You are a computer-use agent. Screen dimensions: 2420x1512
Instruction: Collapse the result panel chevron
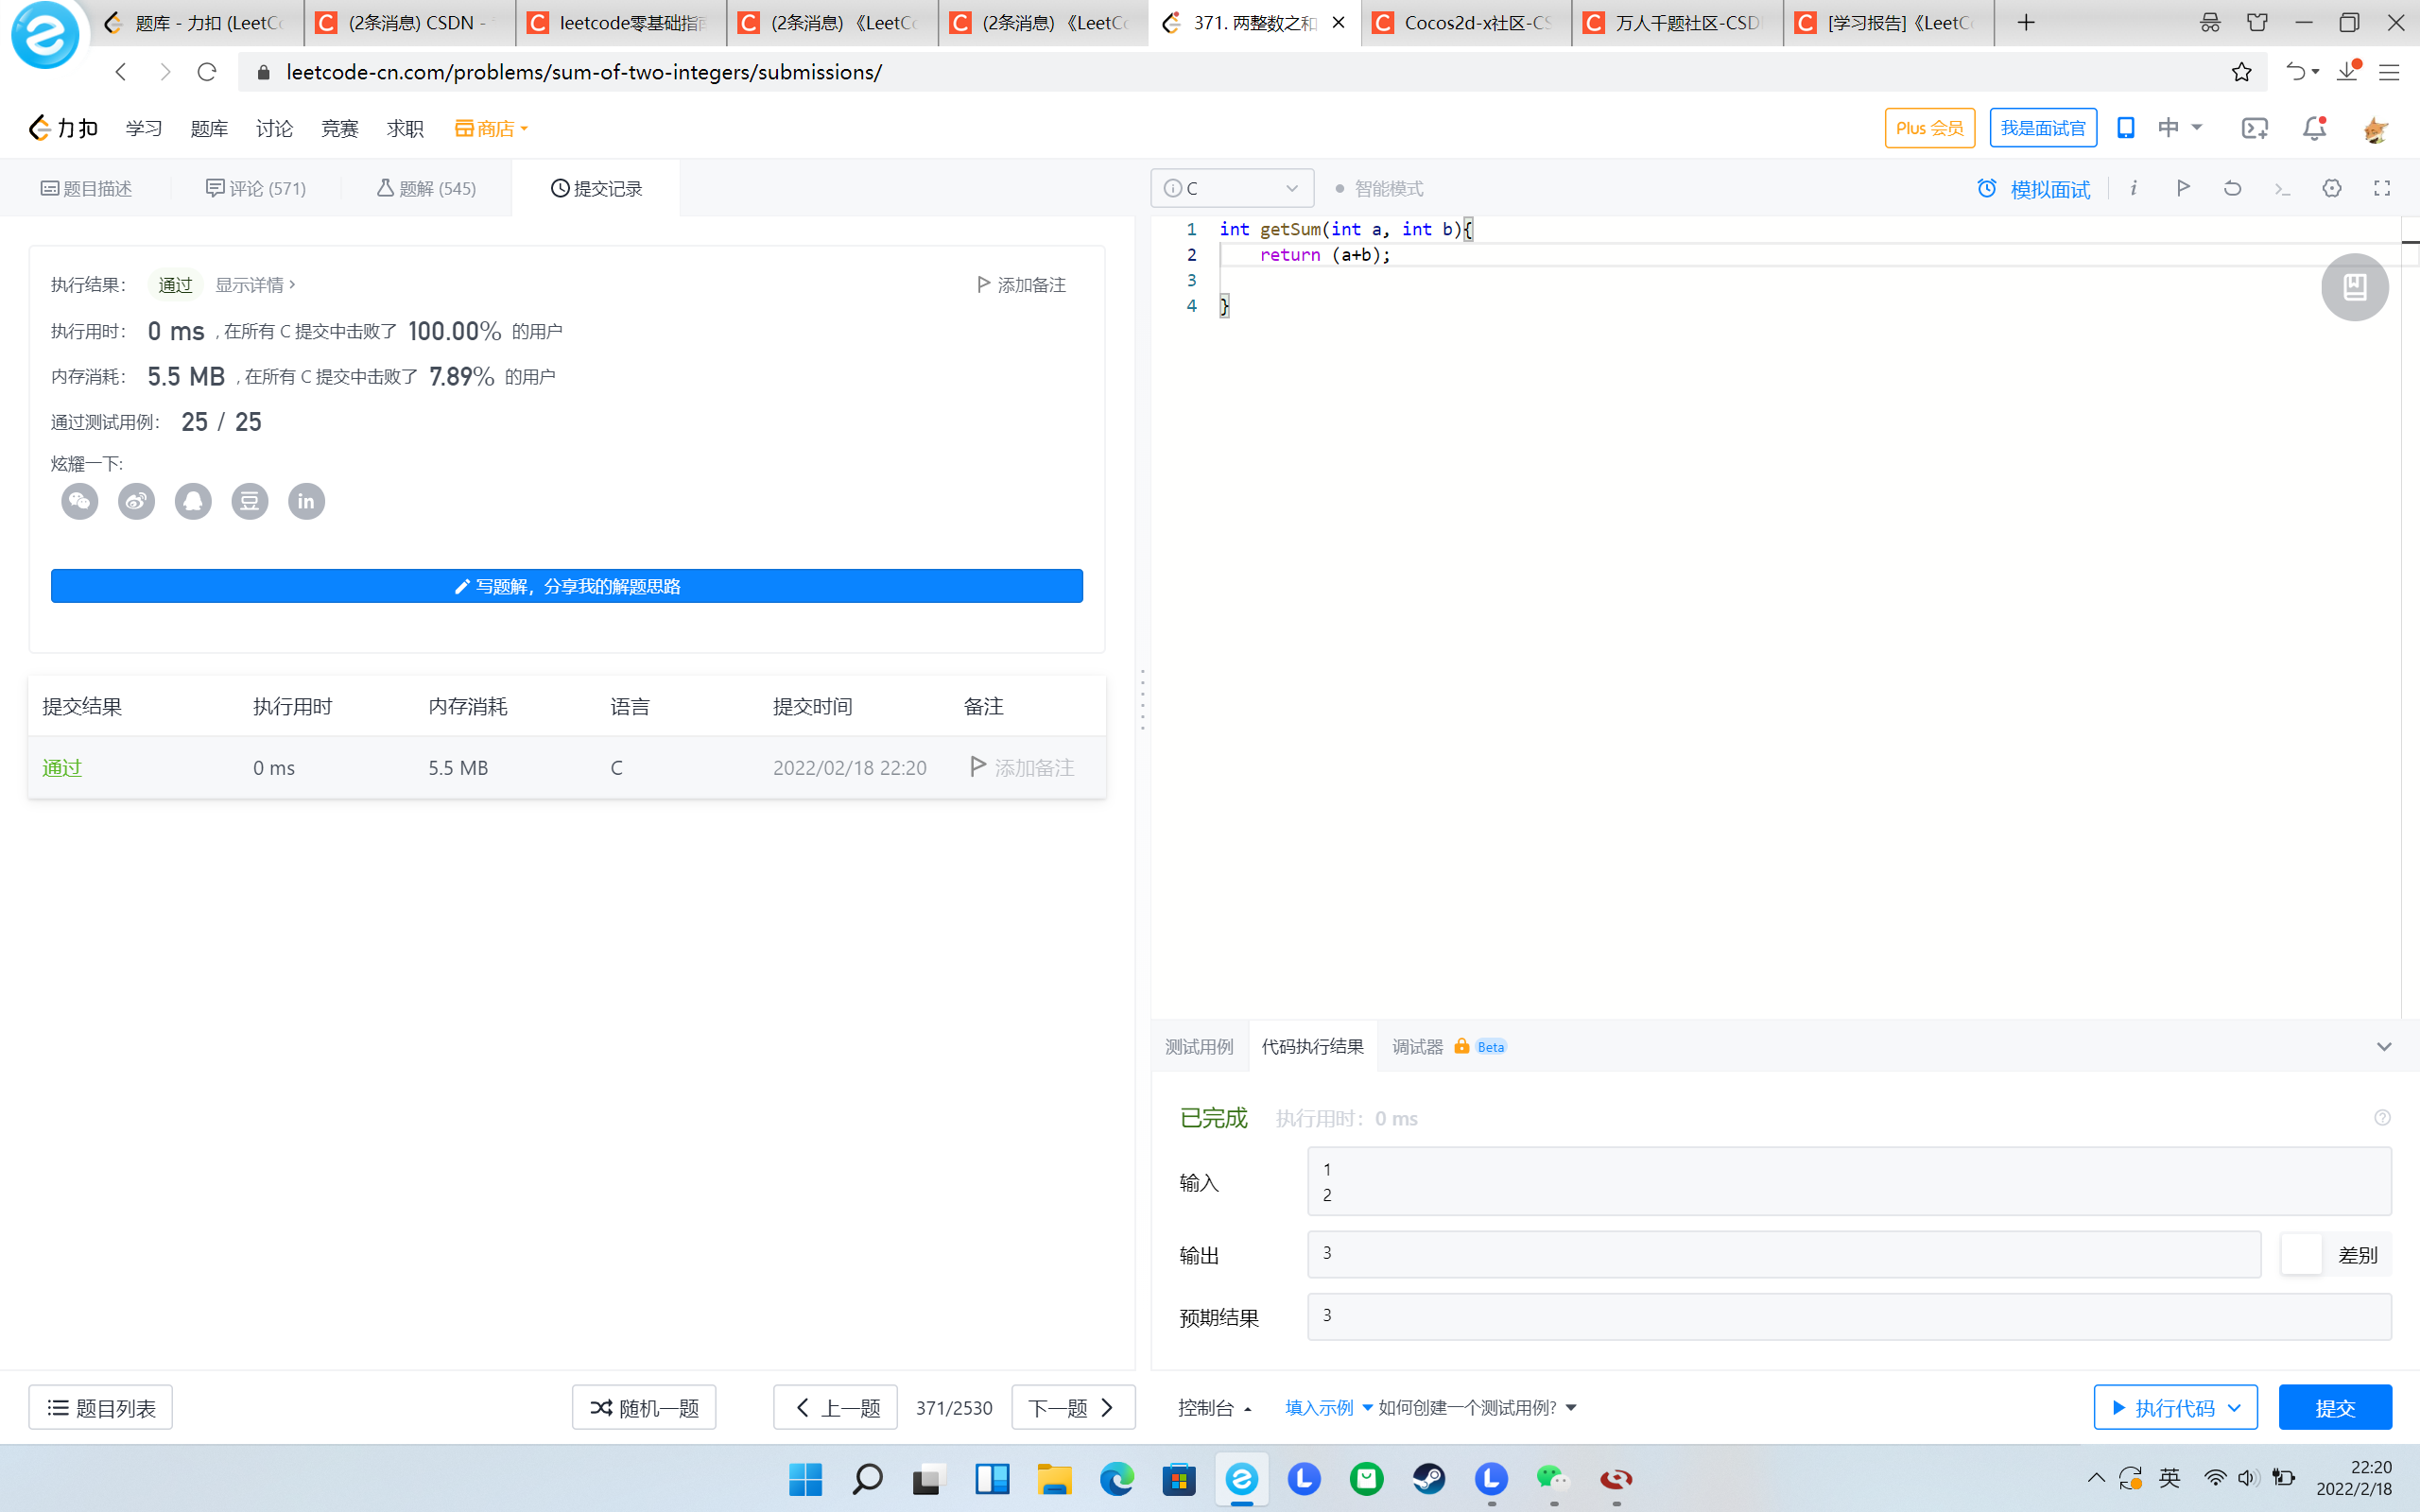tap(2384, 1047)
